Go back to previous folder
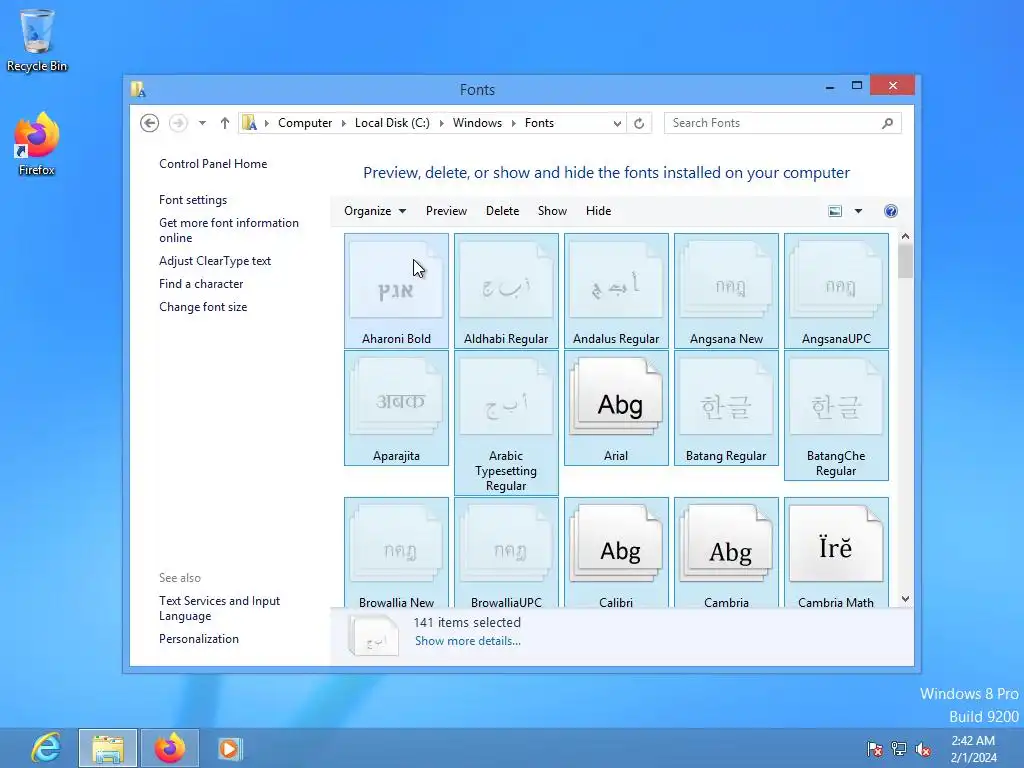 (150, 123)
